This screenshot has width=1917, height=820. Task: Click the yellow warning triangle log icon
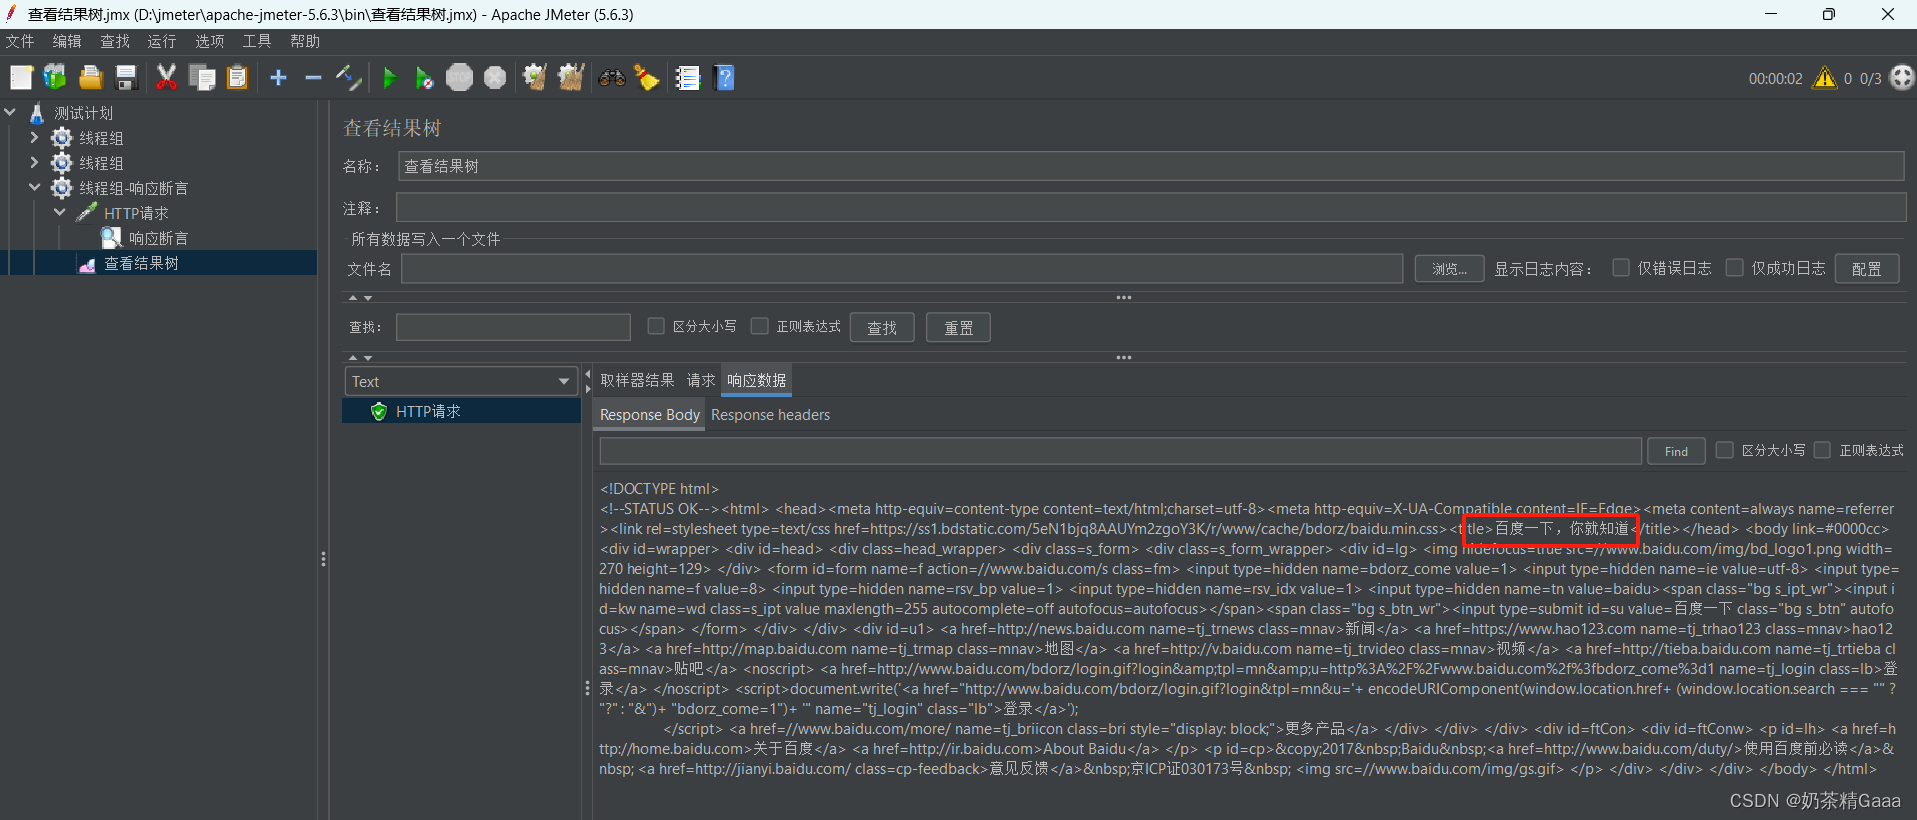pyautogui.click(x=1825, y=78)
